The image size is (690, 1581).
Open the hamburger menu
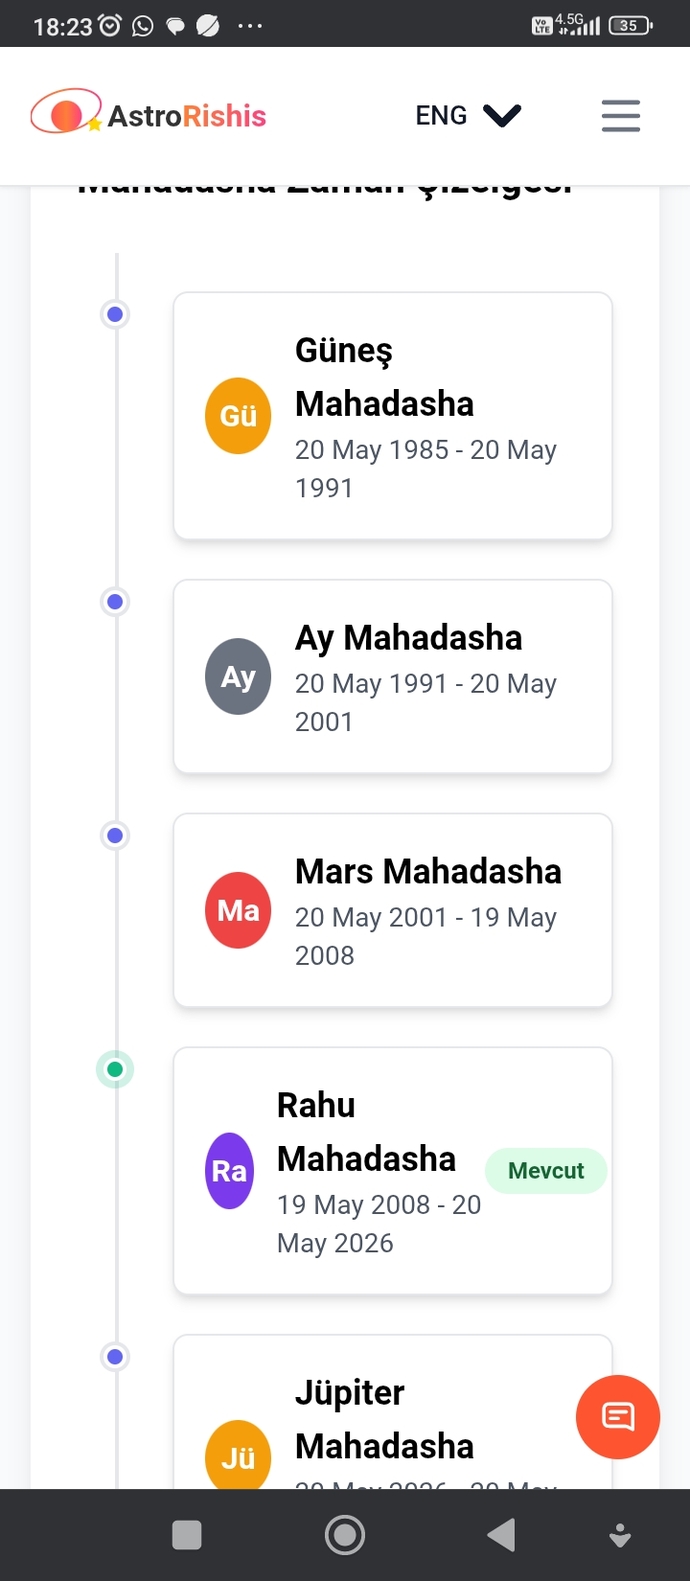tap(620, 116)
